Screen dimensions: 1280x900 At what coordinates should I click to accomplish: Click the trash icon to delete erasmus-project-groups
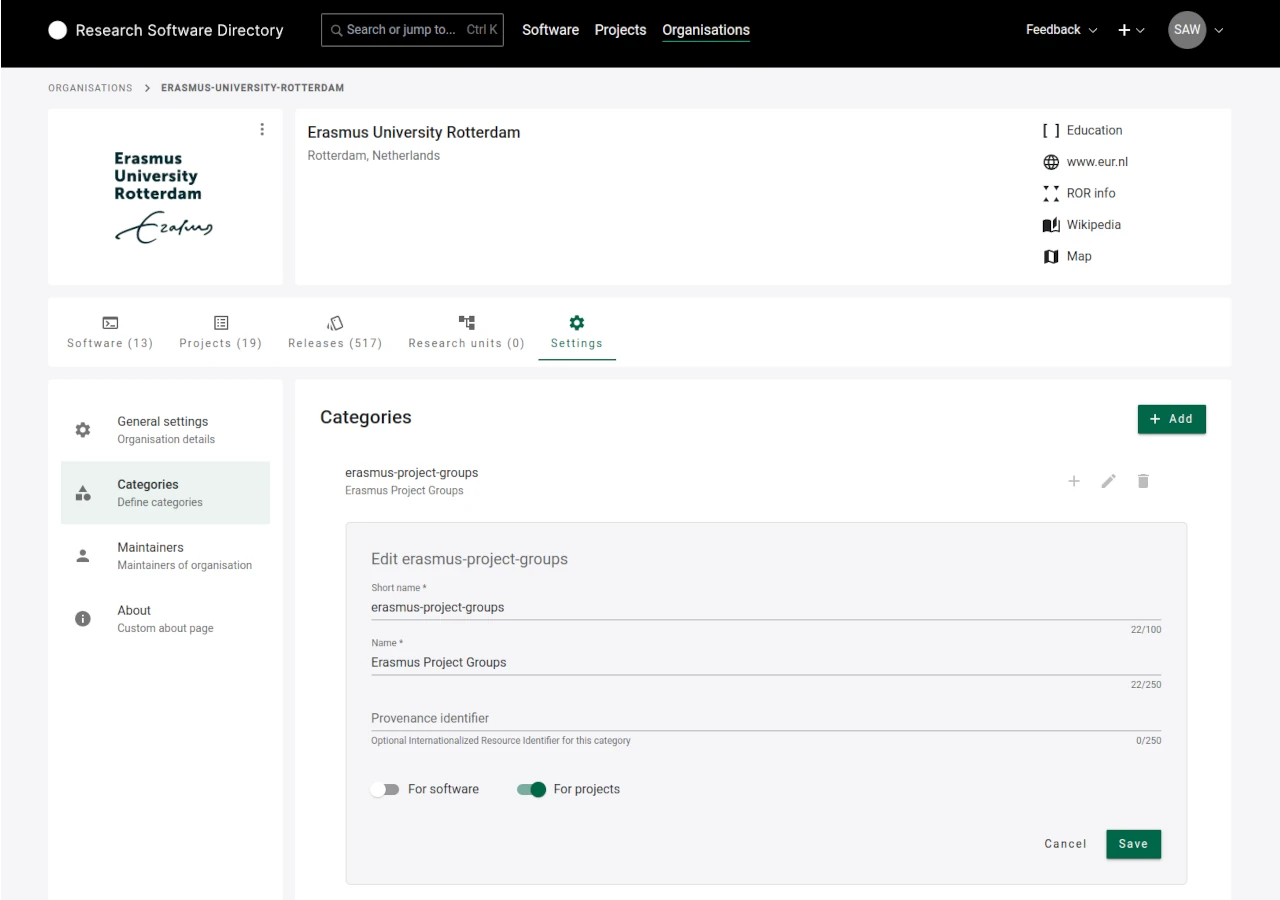pos(1143,481)
